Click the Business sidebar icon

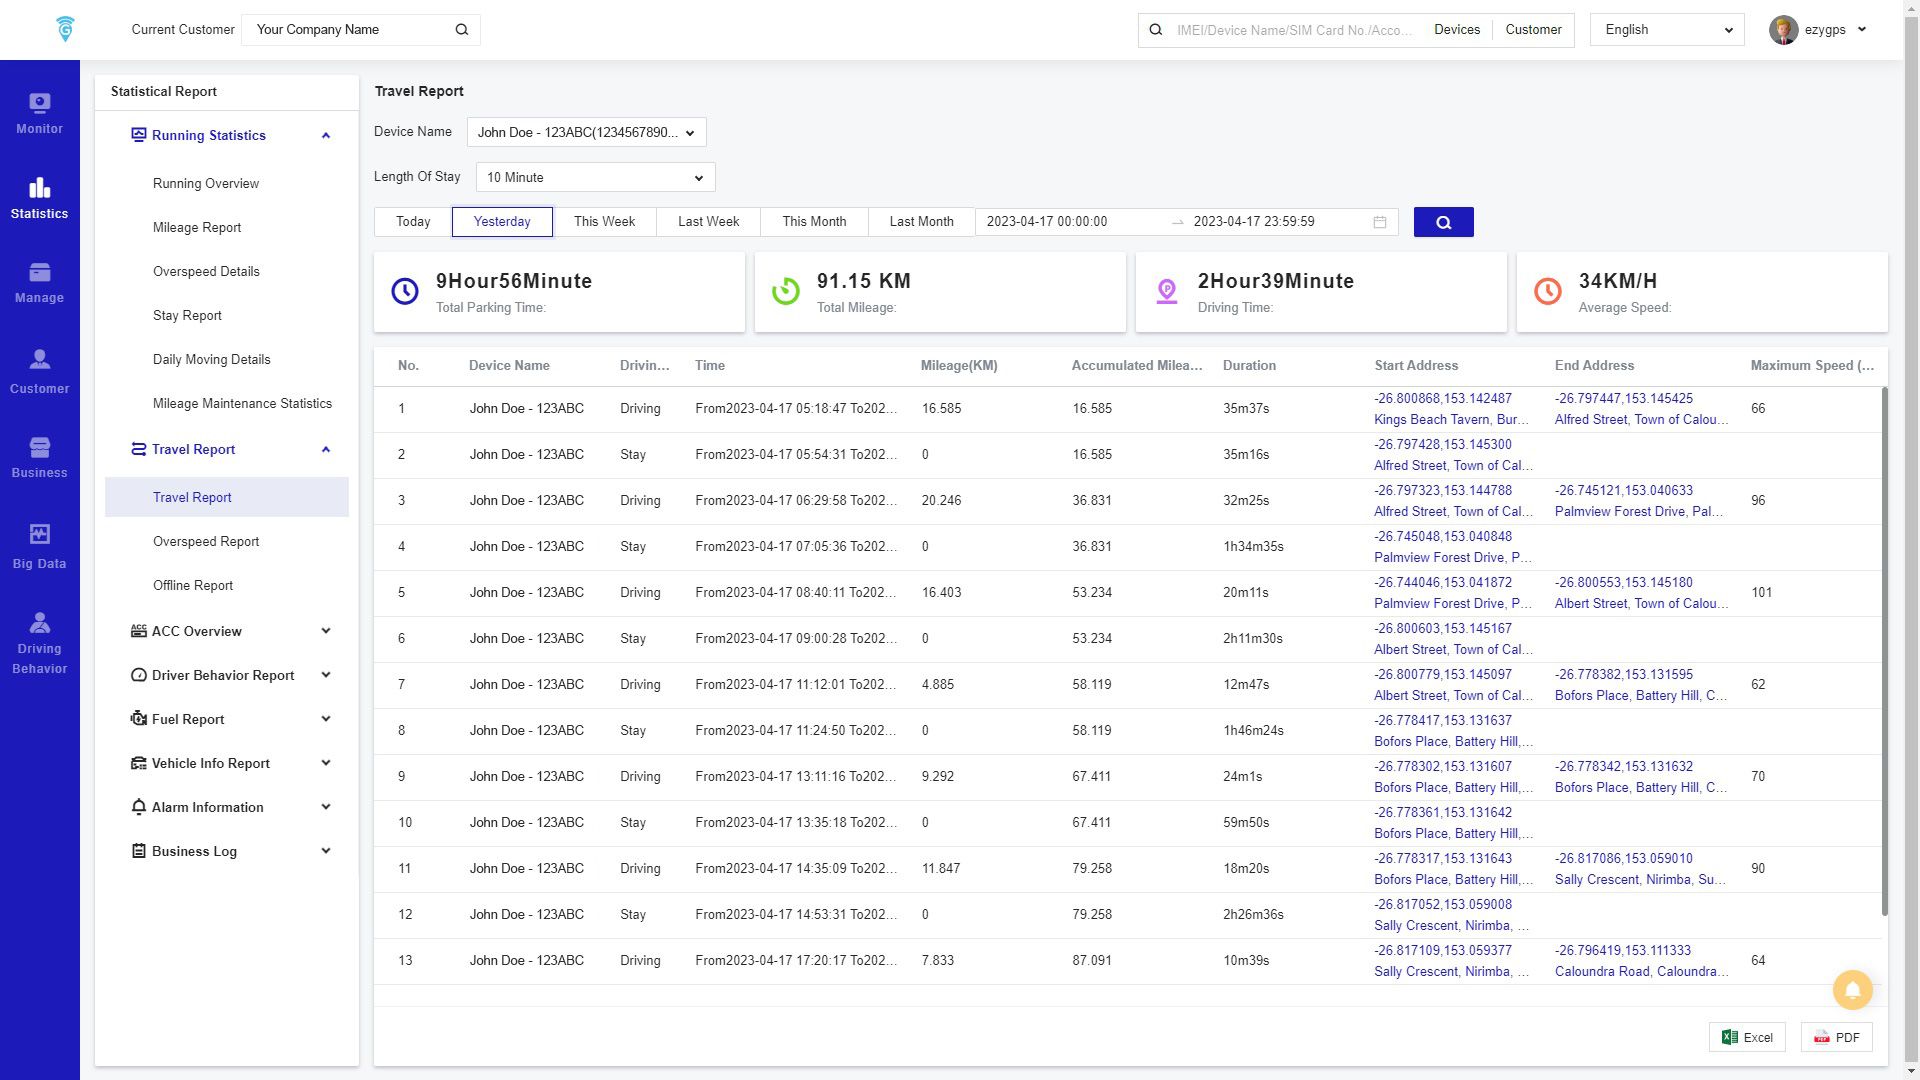39,456
